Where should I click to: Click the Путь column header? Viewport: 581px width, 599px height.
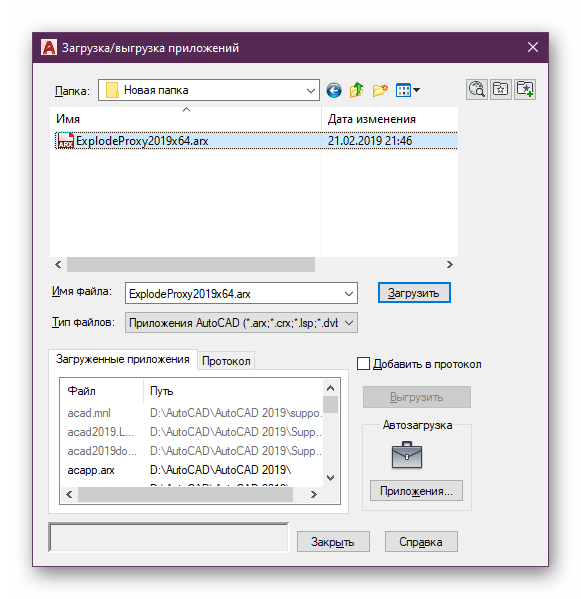(x=233, y=391)
